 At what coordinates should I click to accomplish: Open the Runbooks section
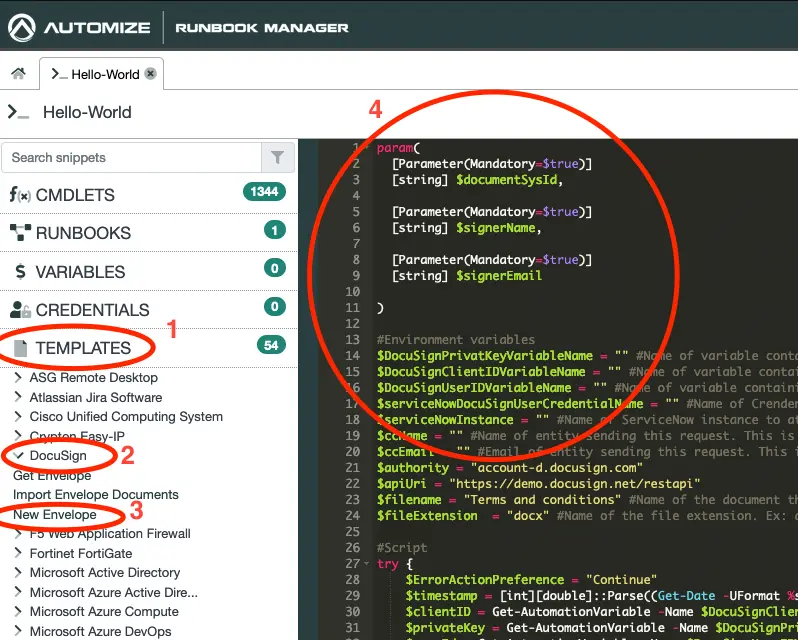83,233
